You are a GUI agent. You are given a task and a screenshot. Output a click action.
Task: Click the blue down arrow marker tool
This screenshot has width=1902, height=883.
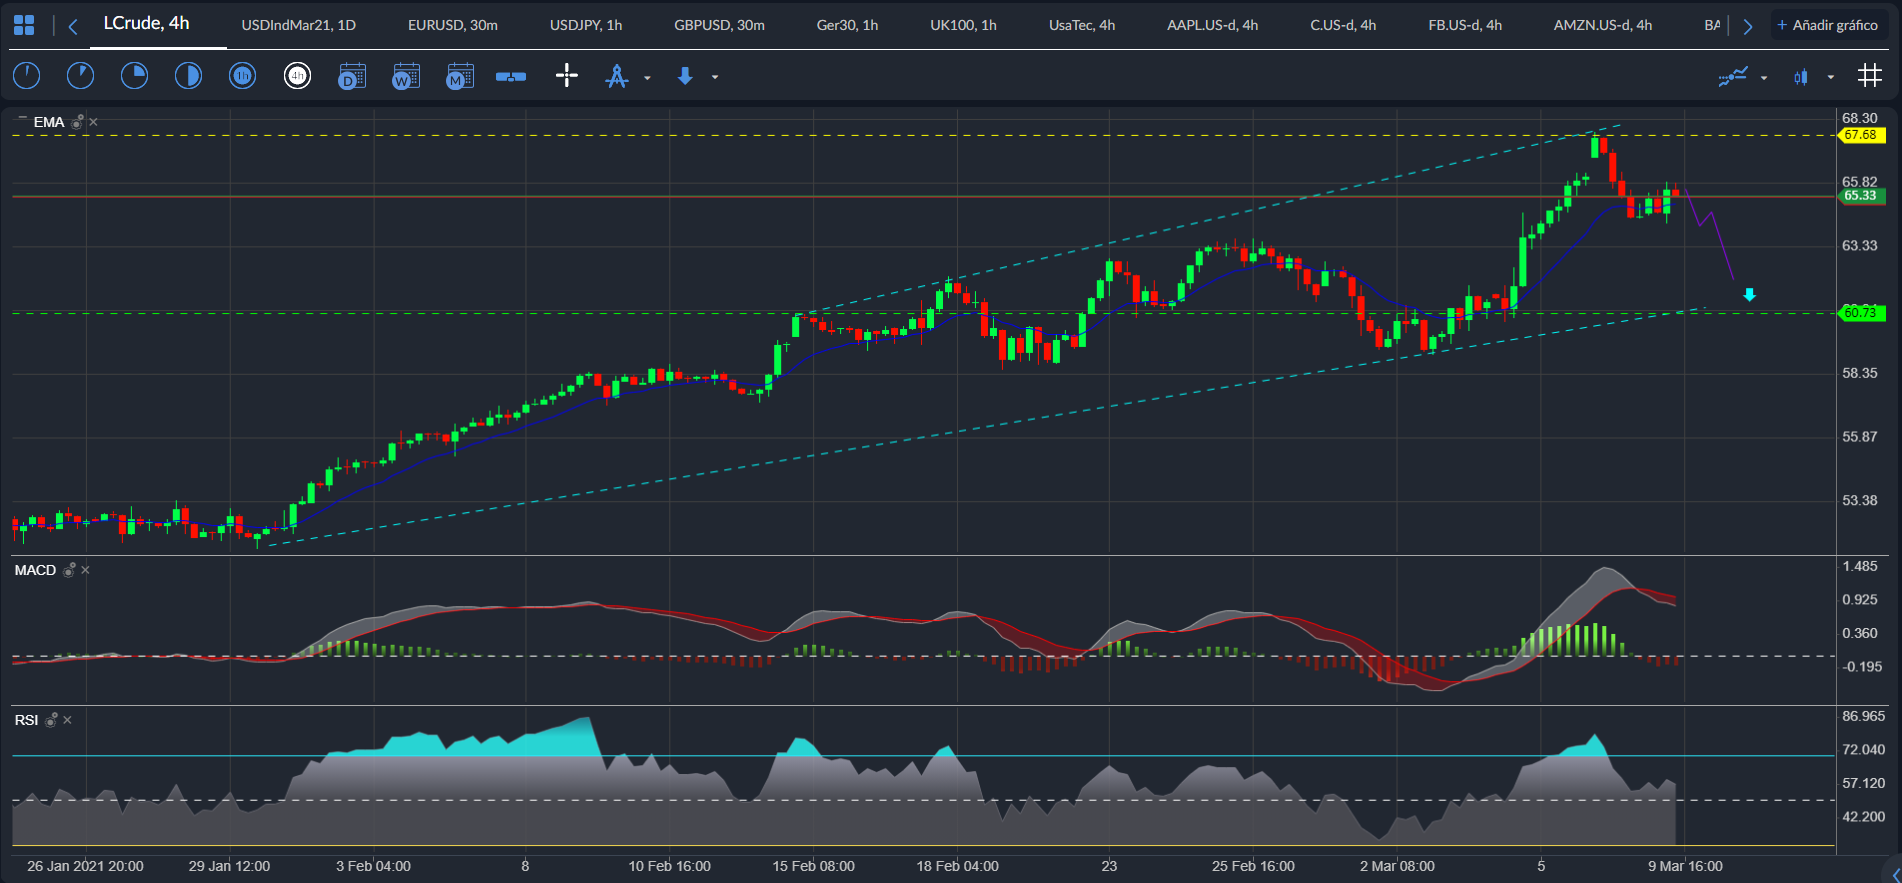[x=685, y=76]
